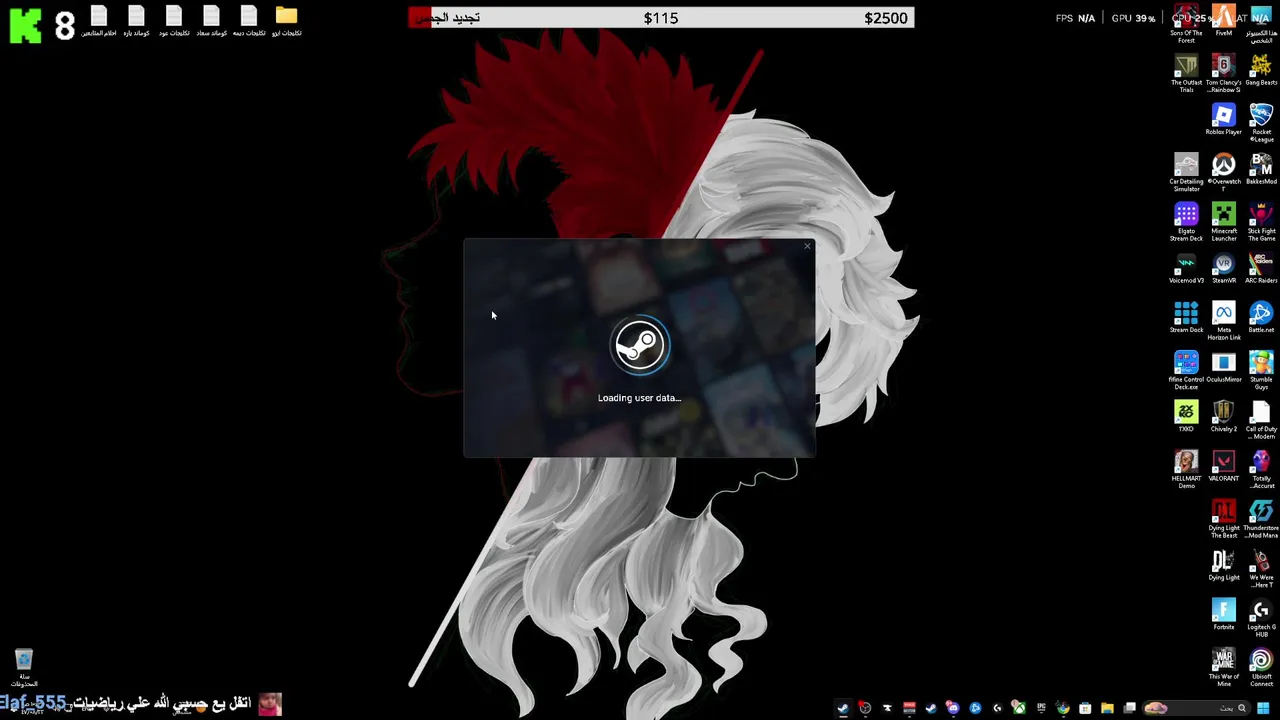Open the 2XKO desktop shortcut
The image size is (1280, 720).
pos(1186,417)
